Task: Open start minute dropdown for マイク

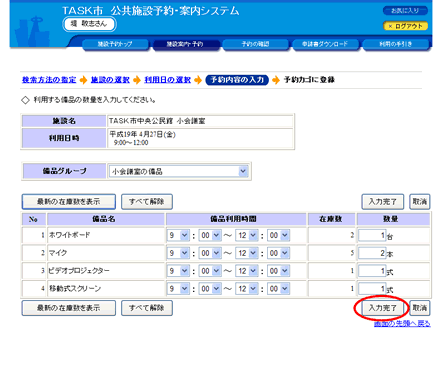Action: (x=210, y=253)
